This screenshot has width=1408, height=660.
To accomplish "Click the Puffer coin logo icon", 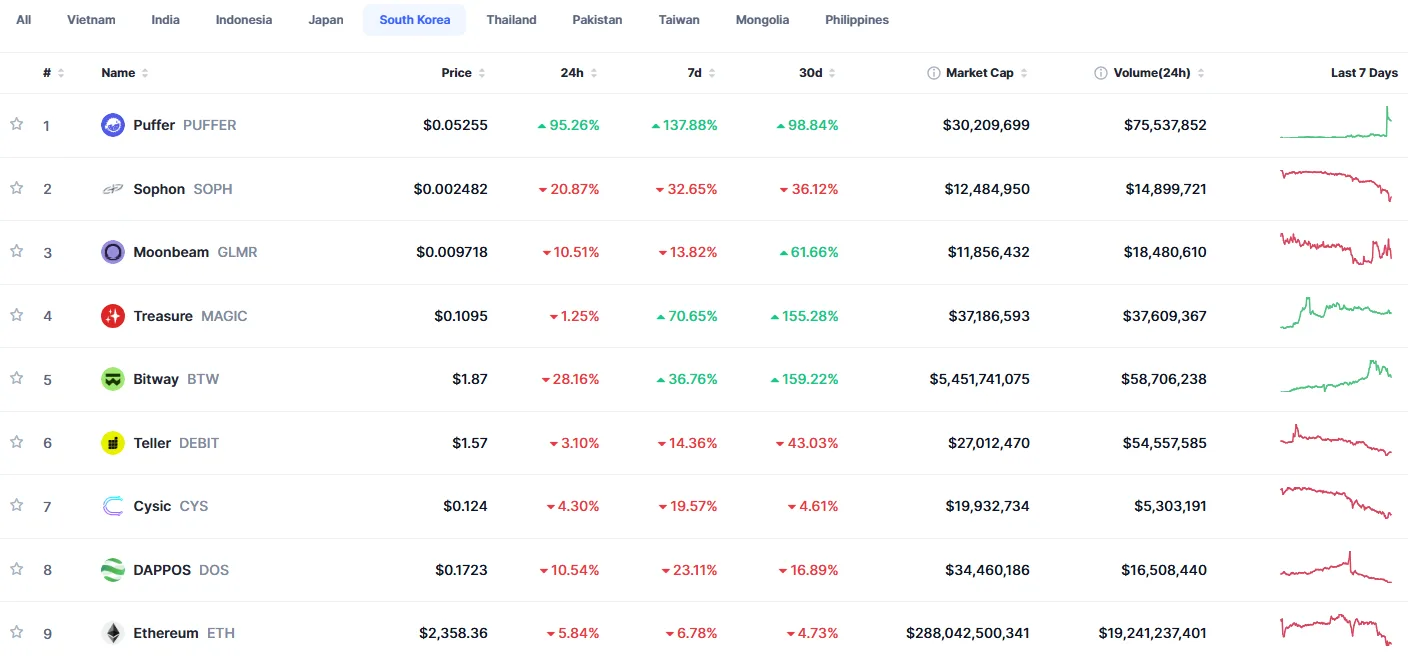I will (113, 125).
